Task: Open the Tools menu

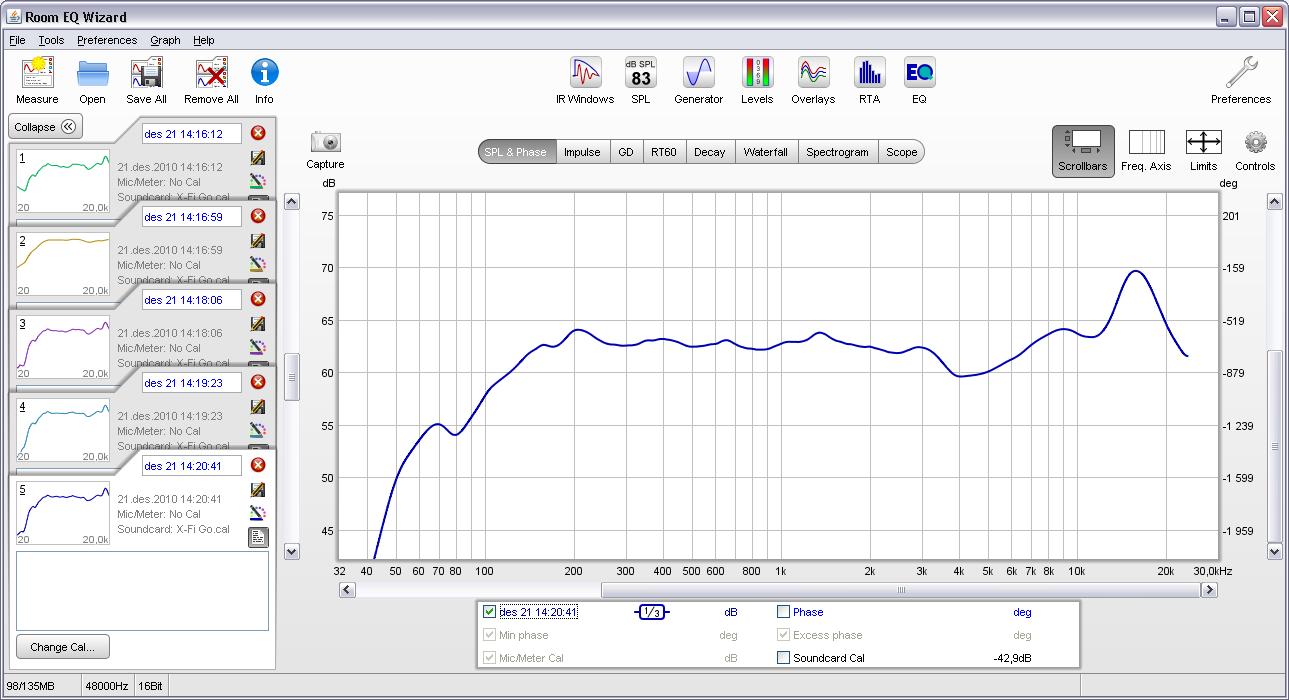Action: pyautogui.click(x=51, y=40)
